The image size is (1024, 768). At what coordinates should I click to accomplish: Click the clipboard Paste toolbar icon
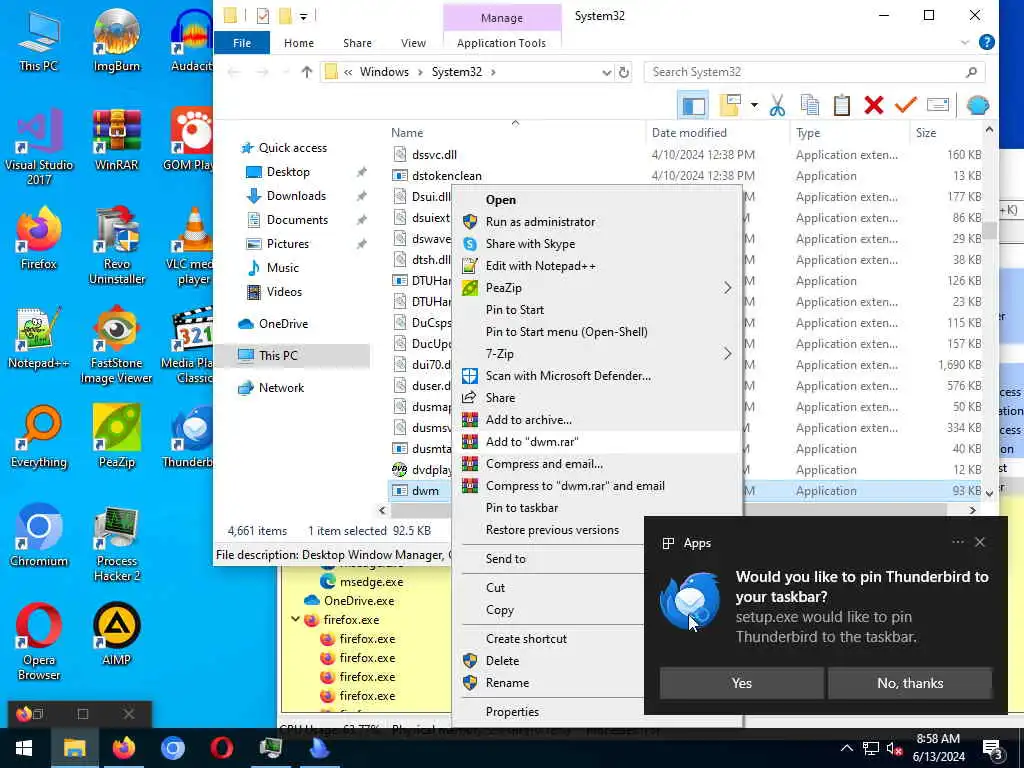click(x=842, y=105)
